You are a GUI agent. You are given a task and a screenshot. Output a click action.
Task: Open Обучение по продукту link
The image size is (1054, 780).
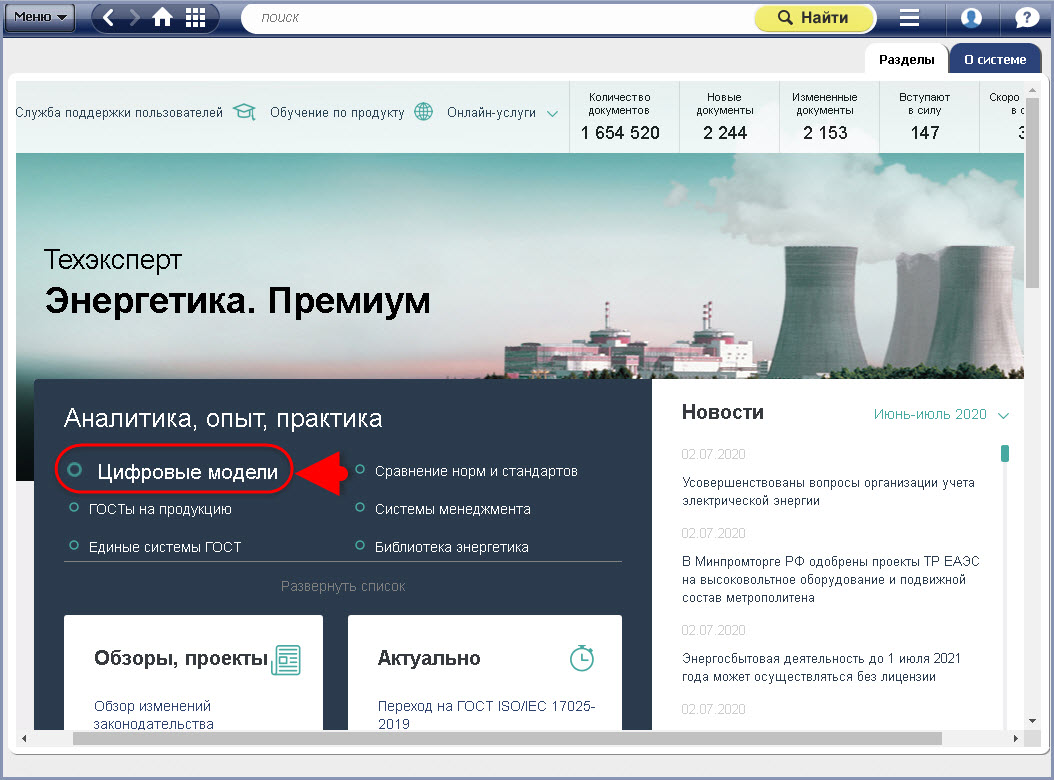click(x=337, y=112)
